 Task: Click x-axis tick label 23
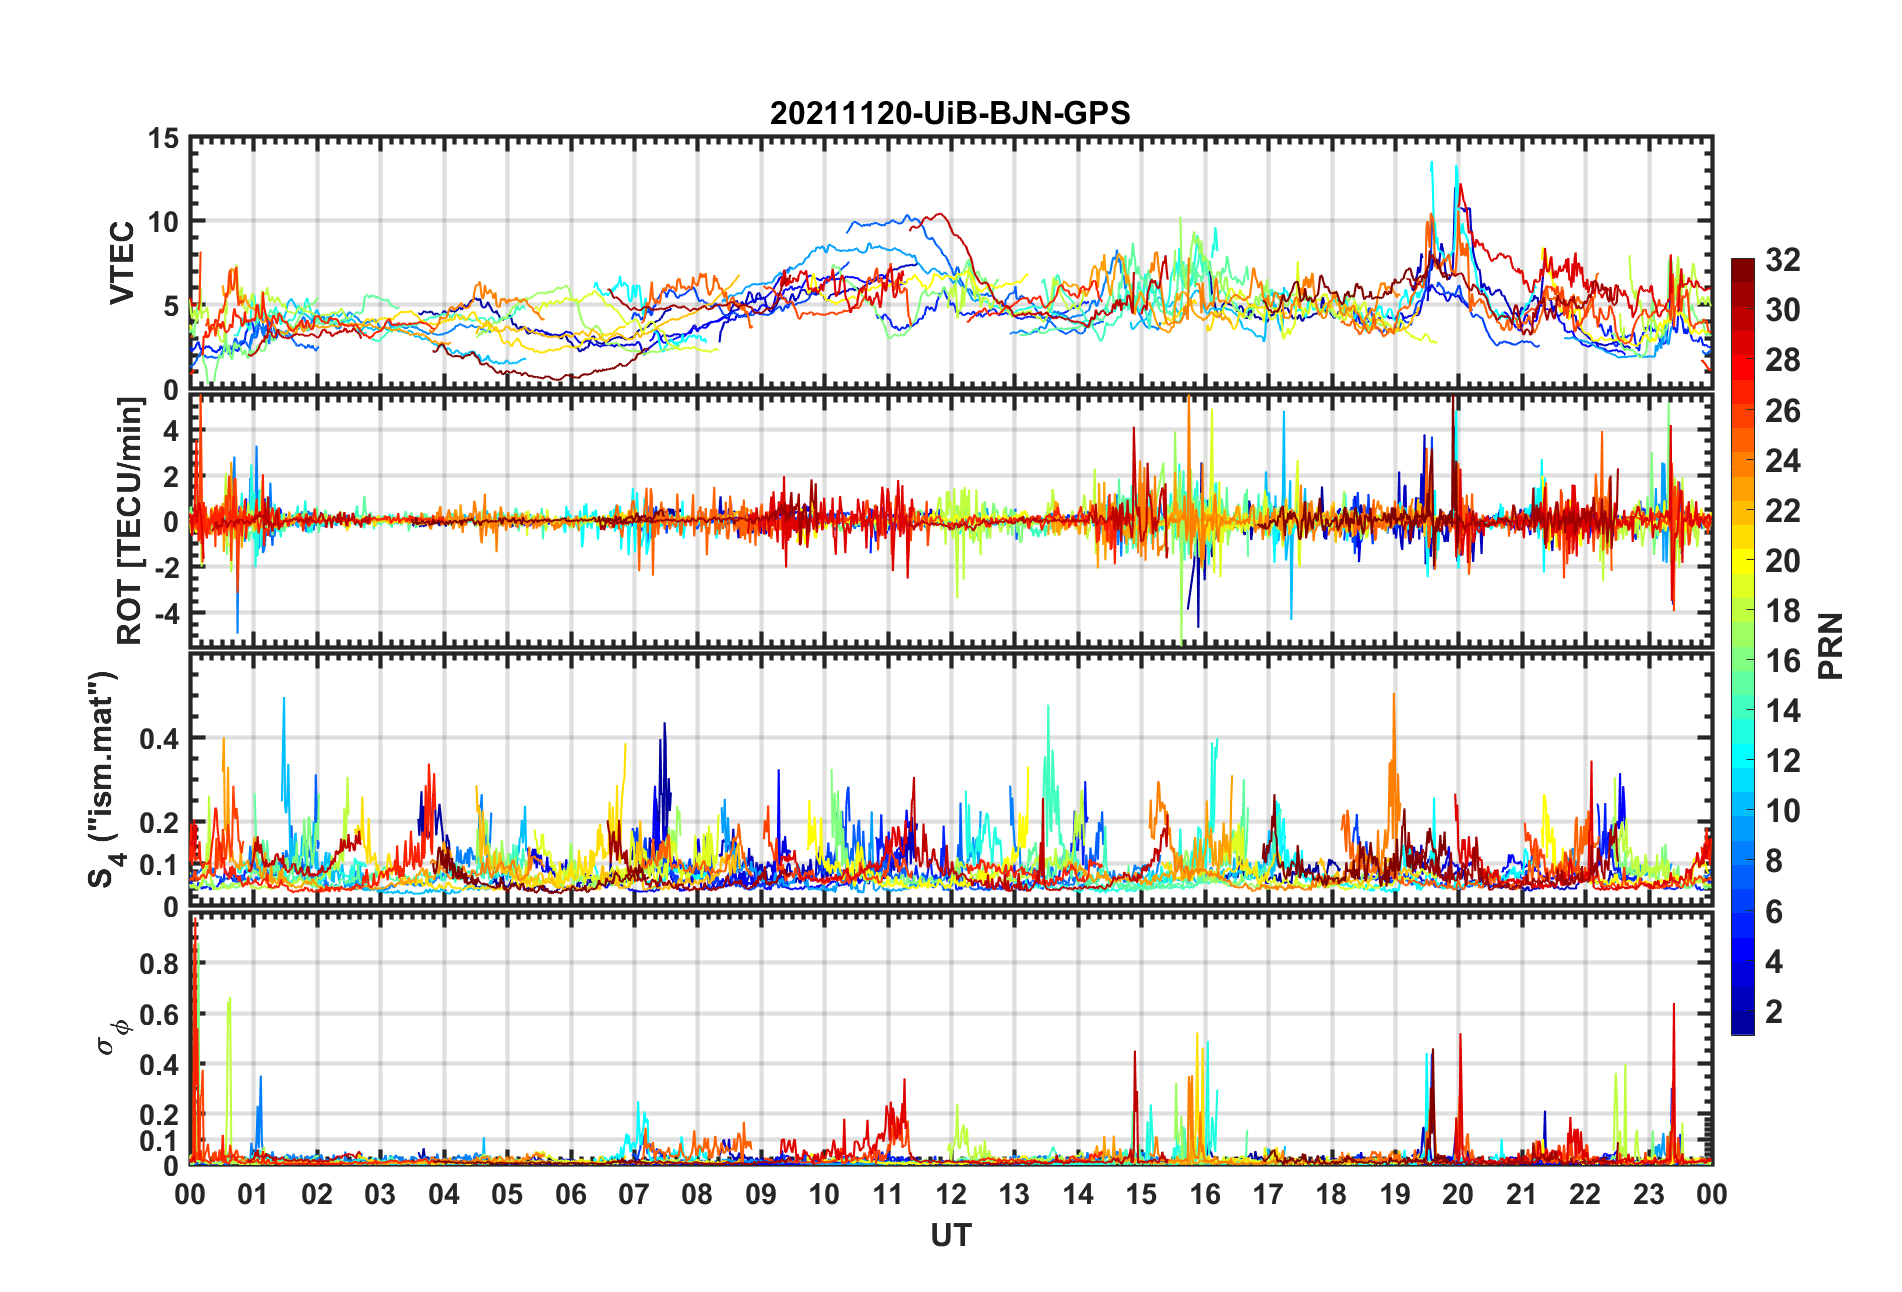1648,1194
